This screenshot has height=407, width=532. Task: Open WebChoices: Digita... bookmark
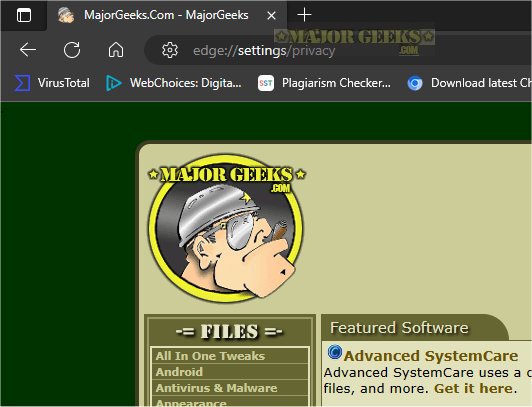[x=186, y=83]
